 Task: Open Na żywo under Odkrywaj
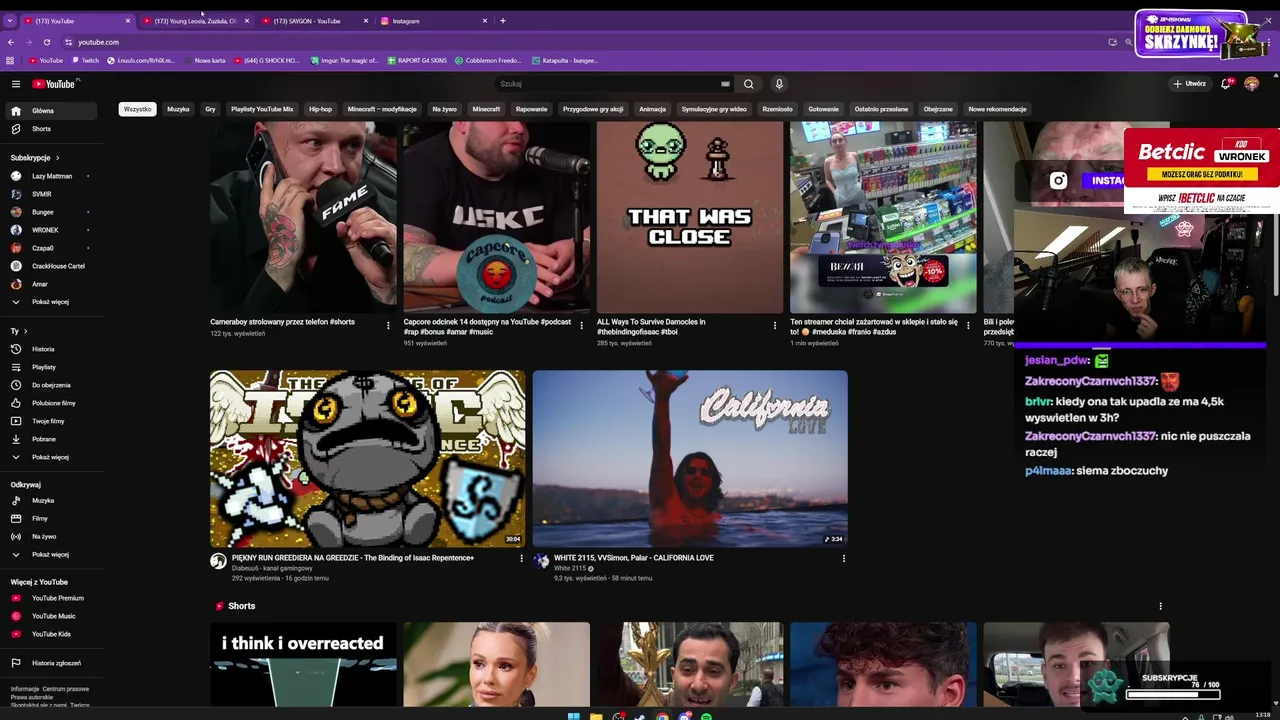(52, 536)
